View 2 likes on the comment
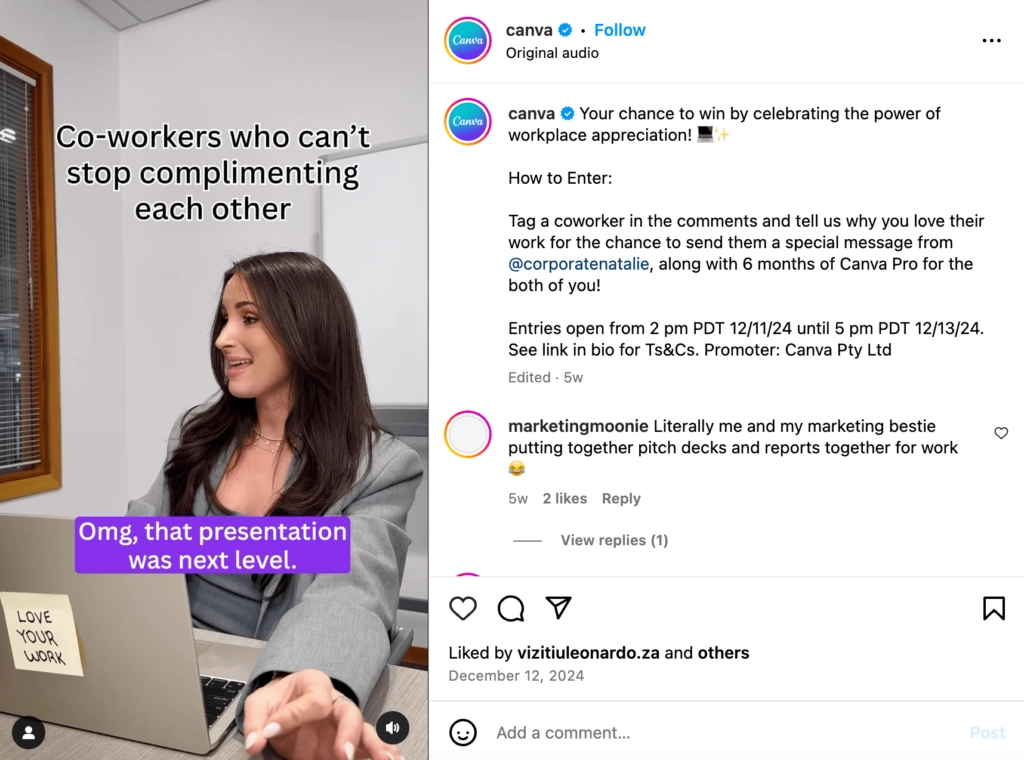 click(x=564, y=498)
